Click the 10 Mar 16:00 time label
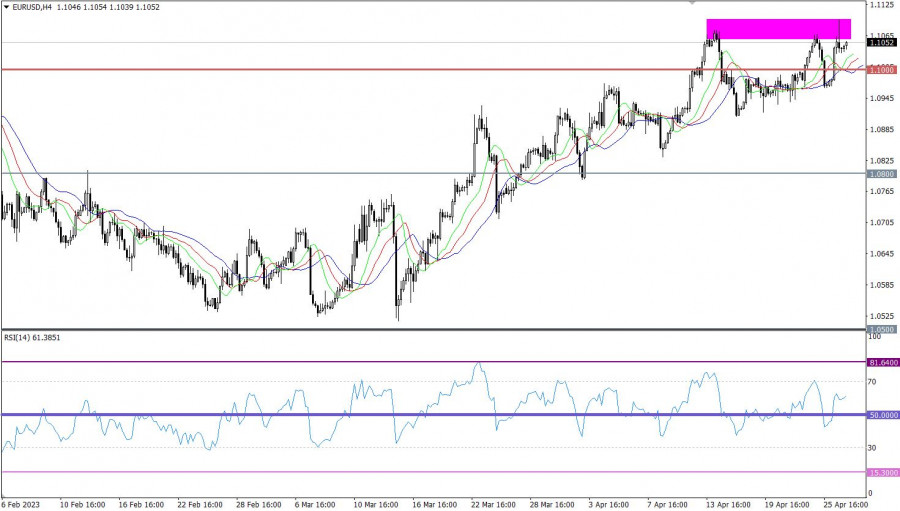This screenshot has height=511, width=900. pos(375,505)
